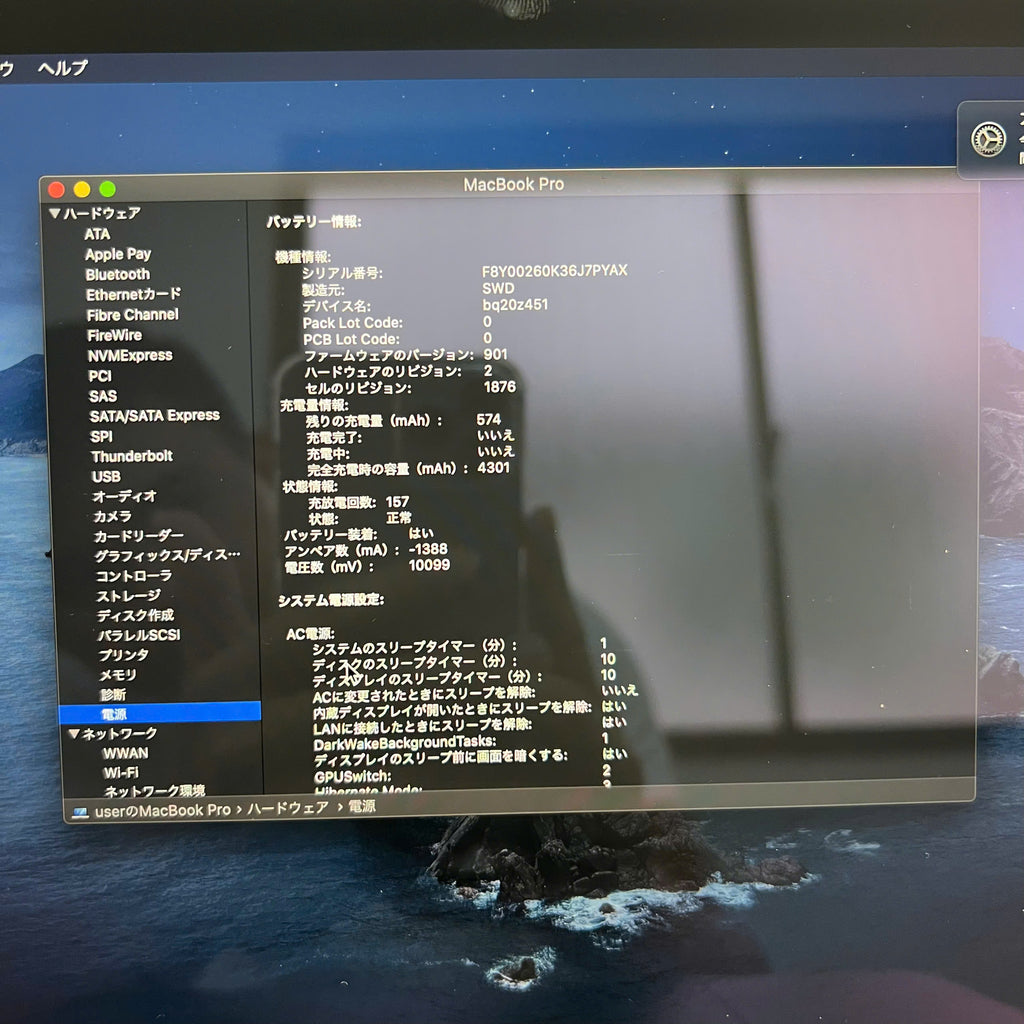This screenshot has width=1024, height=1024.
Task: Close the MacBook Pro window
Action: (56, 189)
